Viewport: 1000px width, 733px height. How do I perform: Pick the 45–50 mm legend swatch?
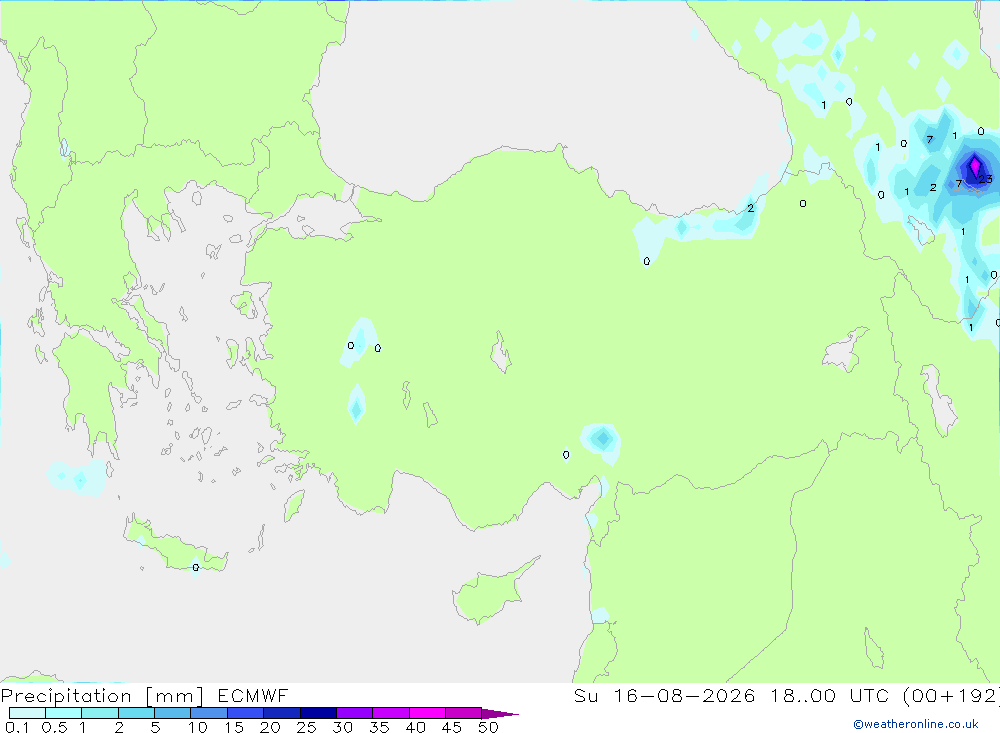point(464,713)
